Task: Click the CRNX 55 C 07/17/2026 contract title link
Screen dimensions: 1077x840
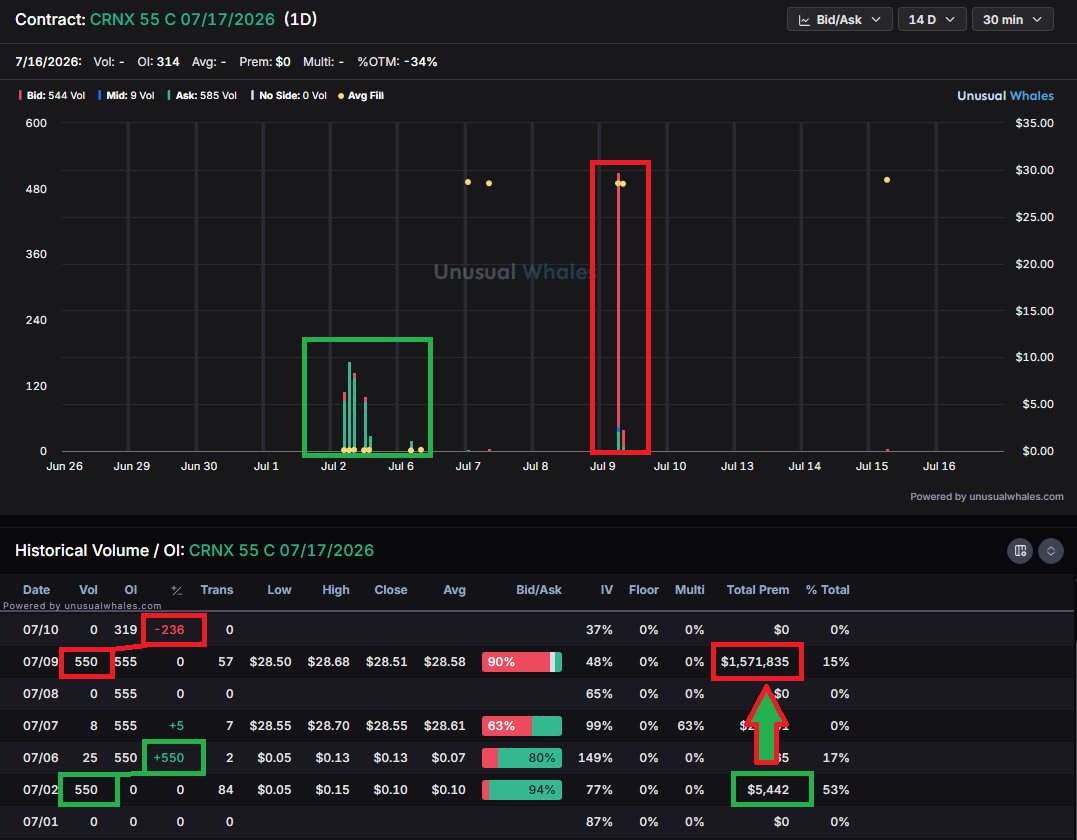Action: click(183, 19)
